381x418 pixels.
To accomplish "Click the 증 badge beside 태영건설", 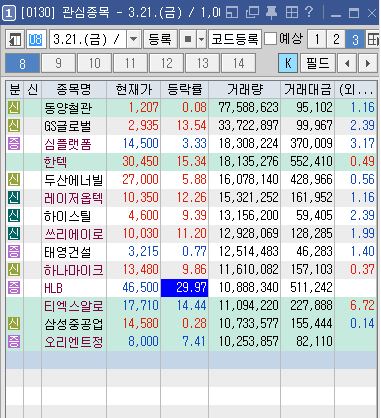I will 14,252.
